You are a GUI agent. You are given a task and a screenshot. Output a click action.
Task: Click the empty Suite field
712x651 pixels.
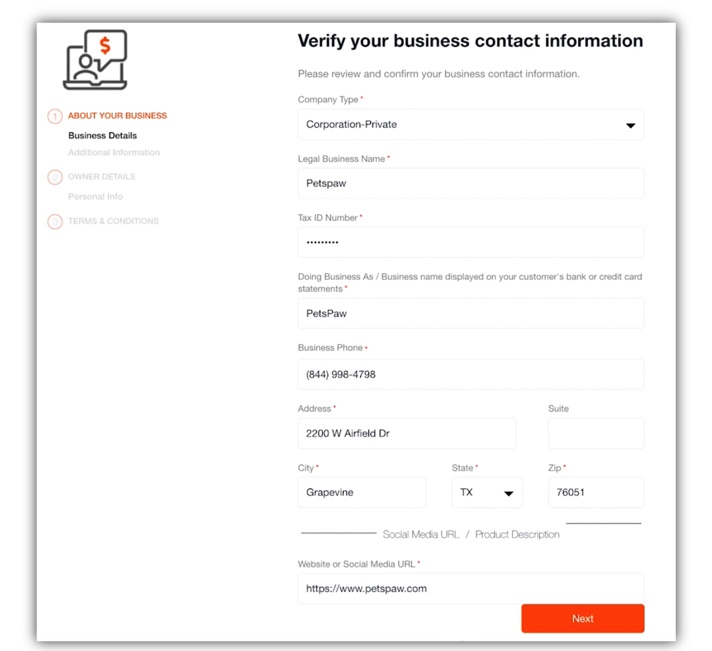[596, 434]
